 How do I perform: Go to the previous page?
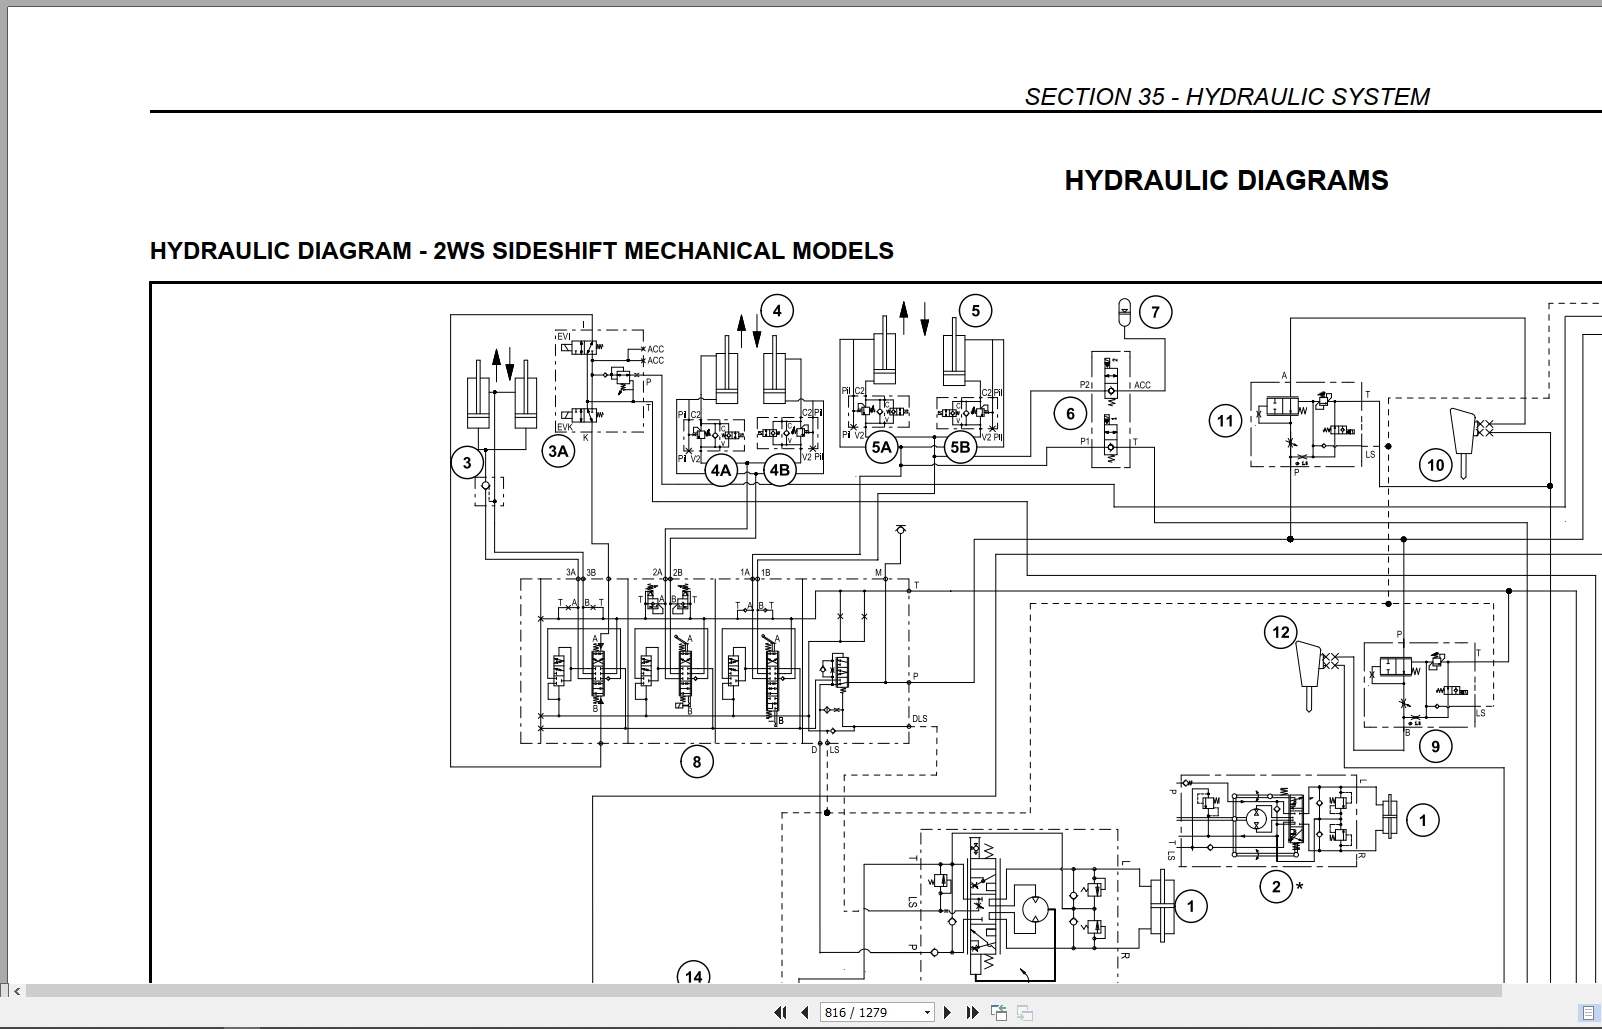click(805, 1013)
